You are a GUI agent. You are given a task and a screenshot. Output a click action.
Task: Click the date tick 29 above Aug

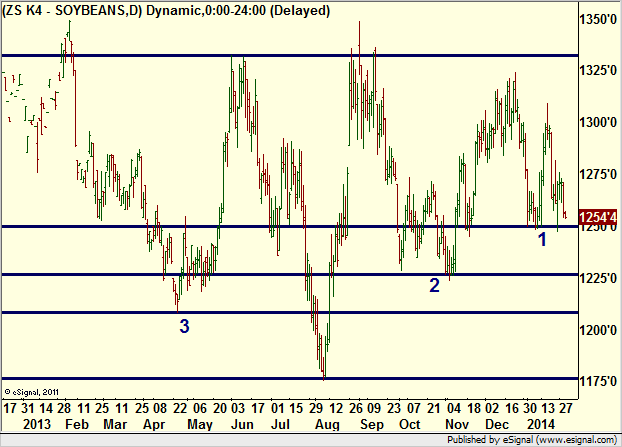316,408
